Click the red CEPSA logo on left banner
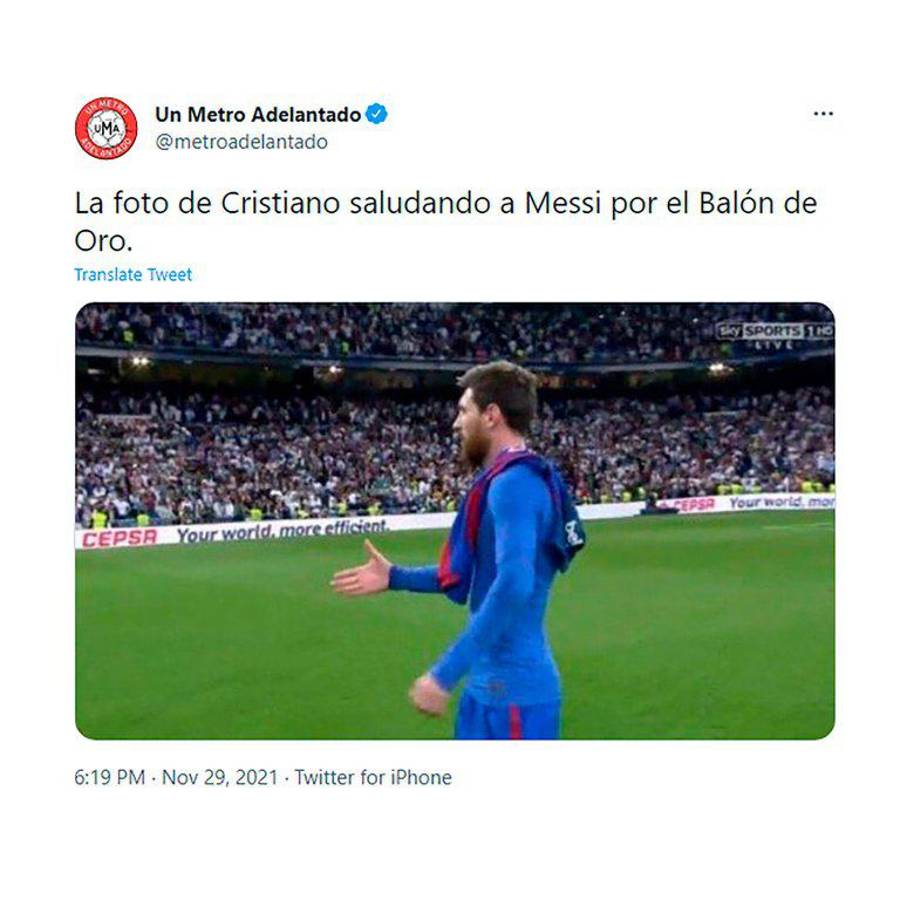The height and width of the screenshot is (900, 900). pos(119,538)
